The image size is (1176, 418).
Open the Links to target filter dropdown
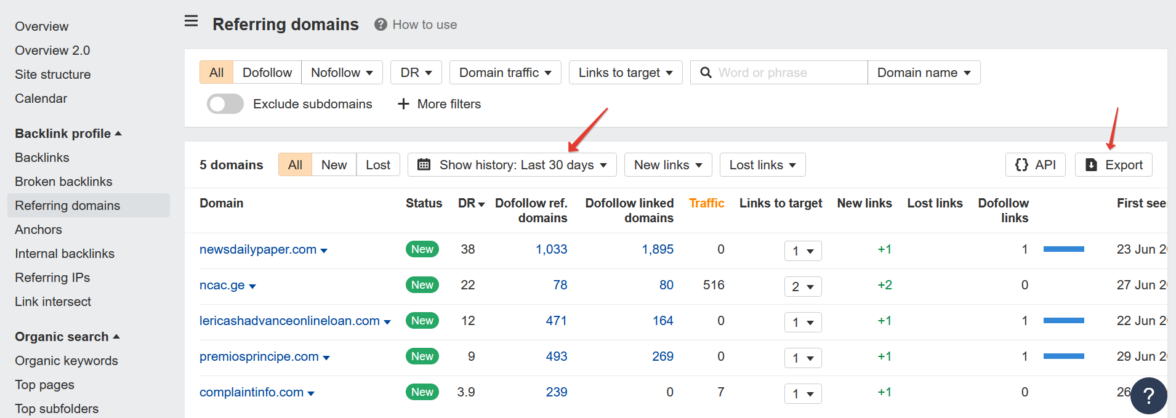(x=625, y=73)
